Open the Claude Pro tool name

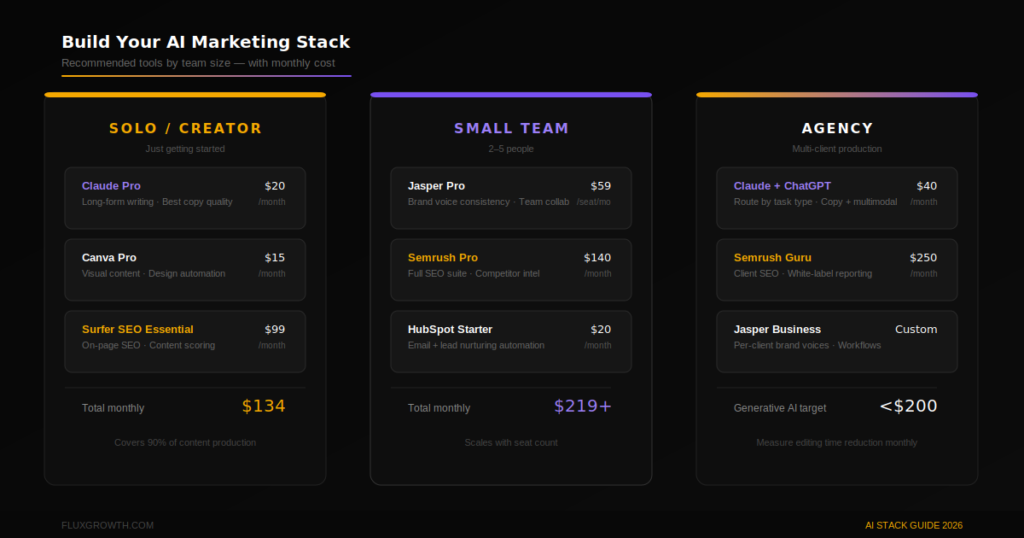pos(111,186)
